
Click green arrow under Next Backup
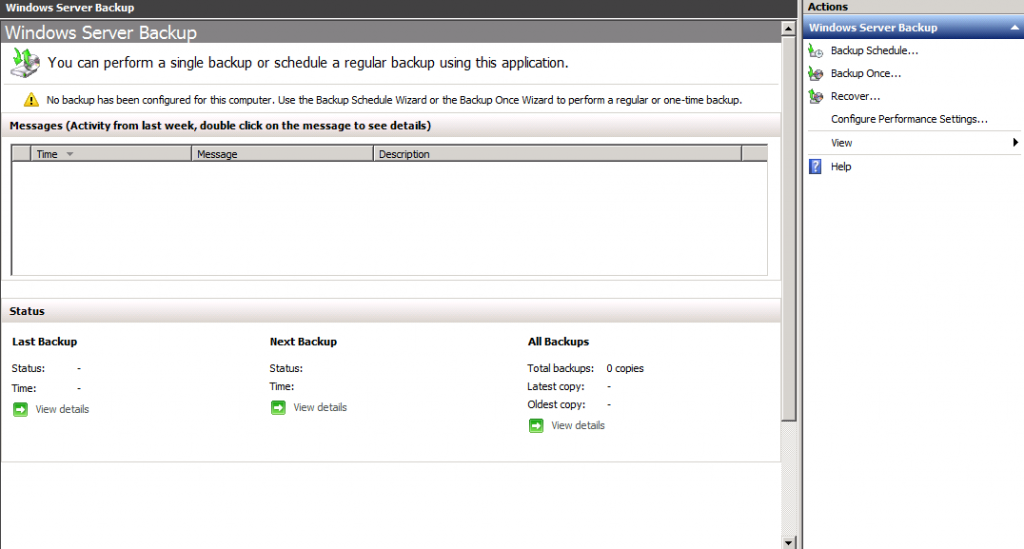coord(278,407)
